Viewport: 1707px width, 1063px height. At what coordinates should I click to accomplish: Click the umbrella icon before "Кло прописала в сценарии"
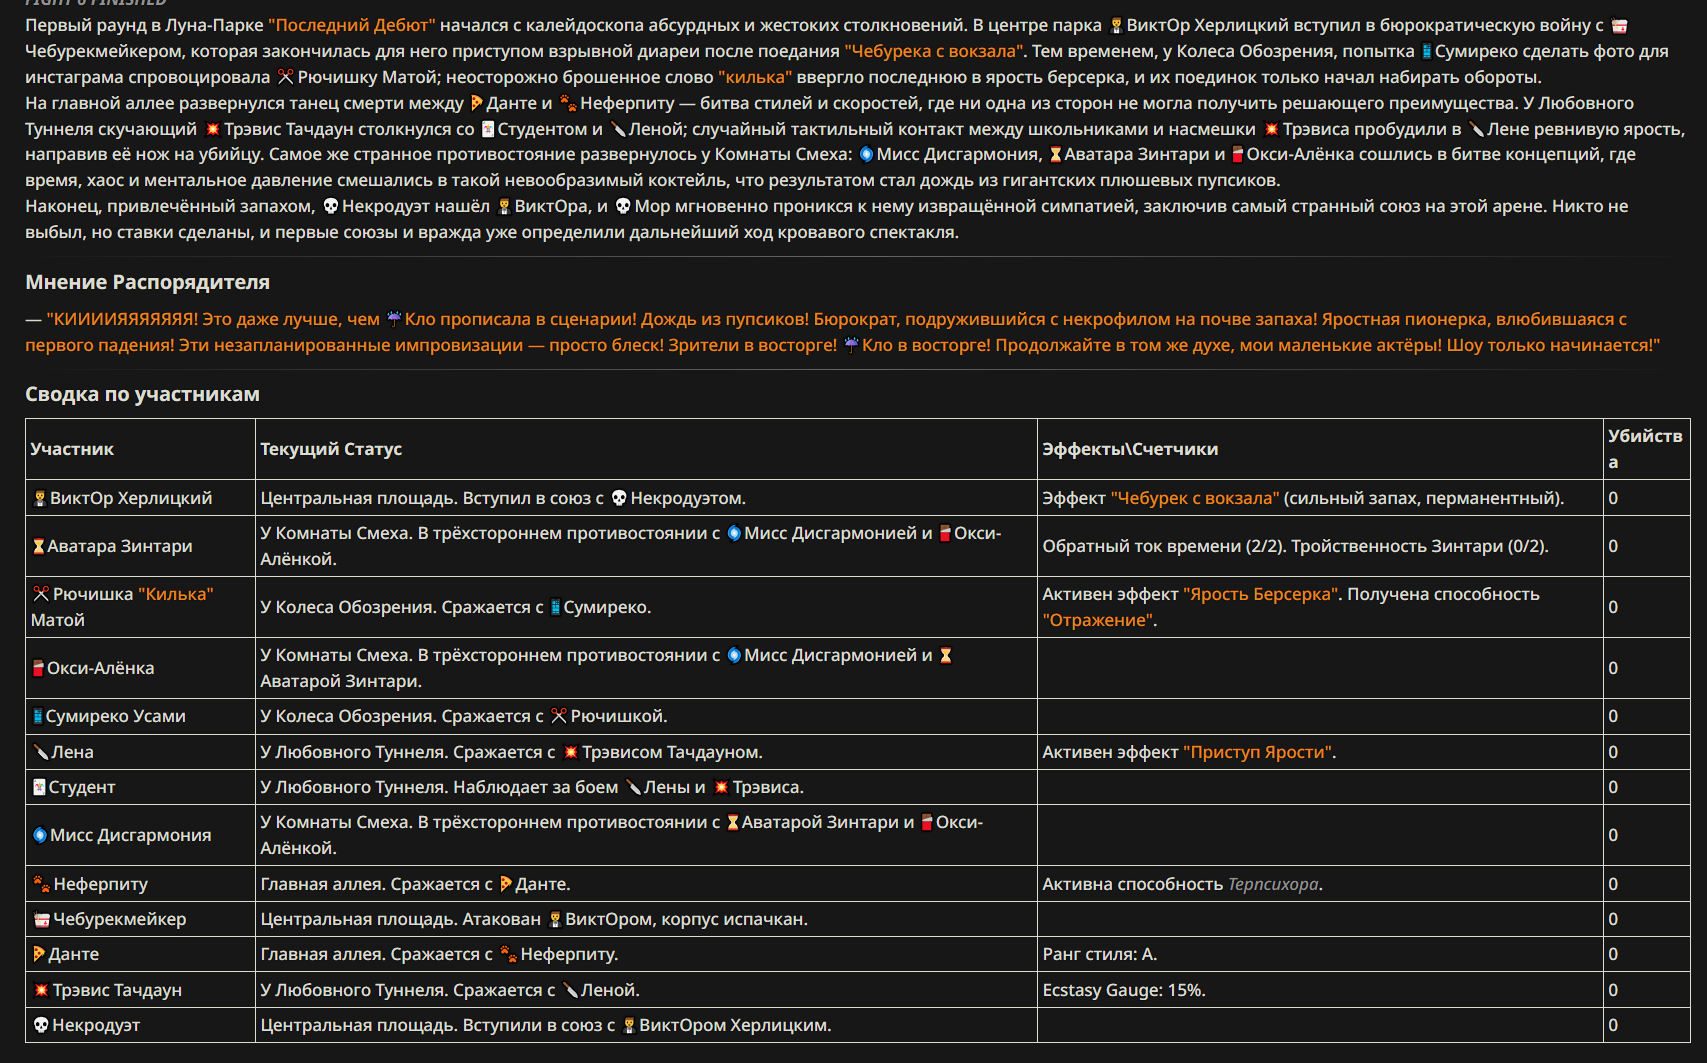(x=394, y=319)
